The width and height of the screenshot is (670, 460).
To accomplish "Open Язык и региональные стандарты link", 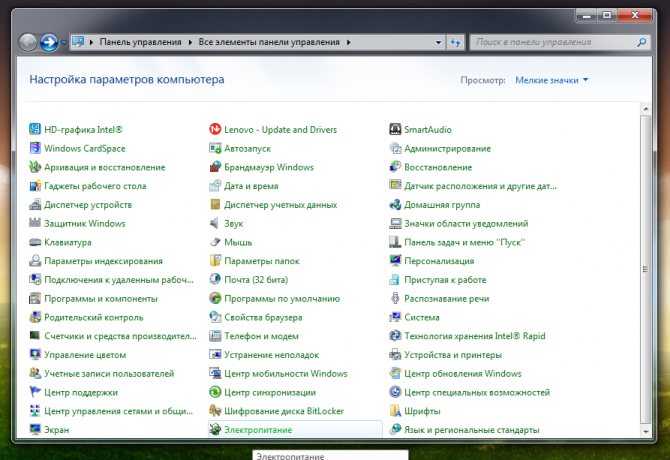I will [472, 430].
